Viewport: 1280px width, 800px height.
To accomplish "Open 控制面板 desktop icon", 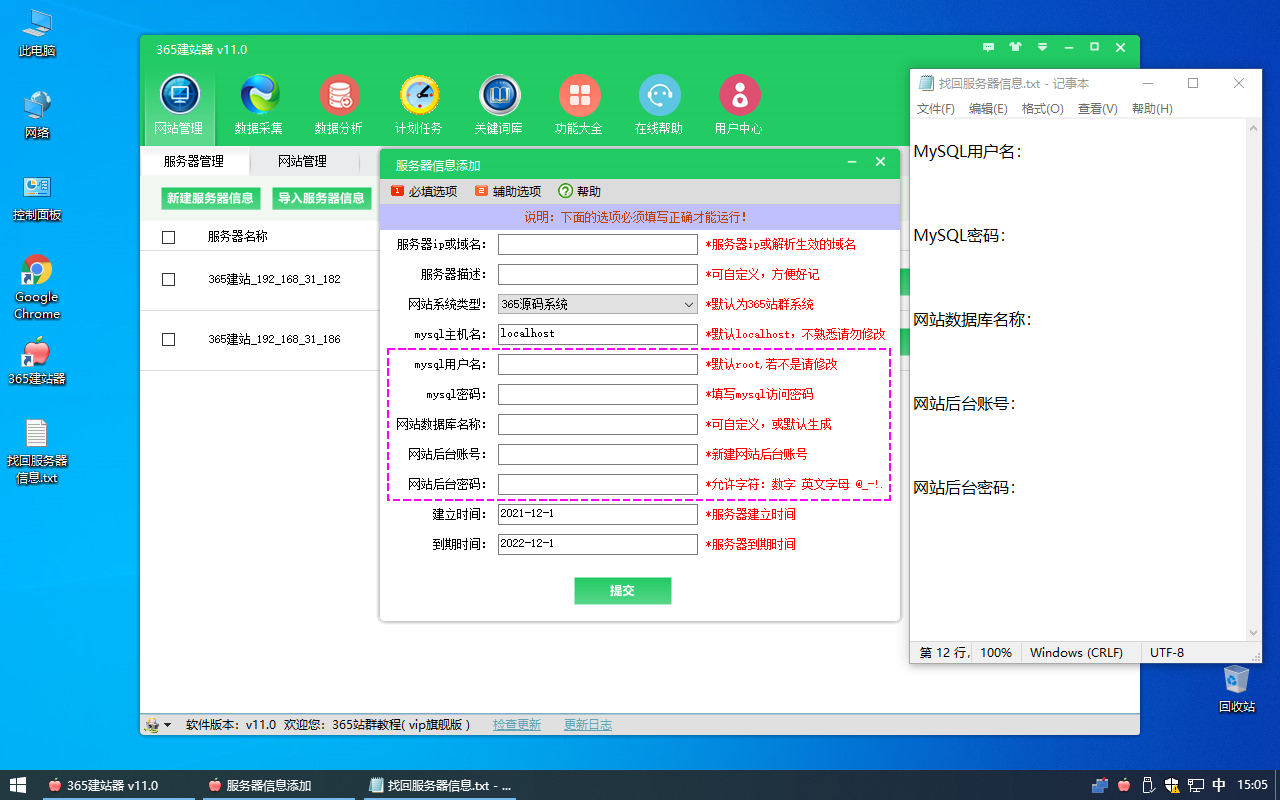I will [37, 198].
